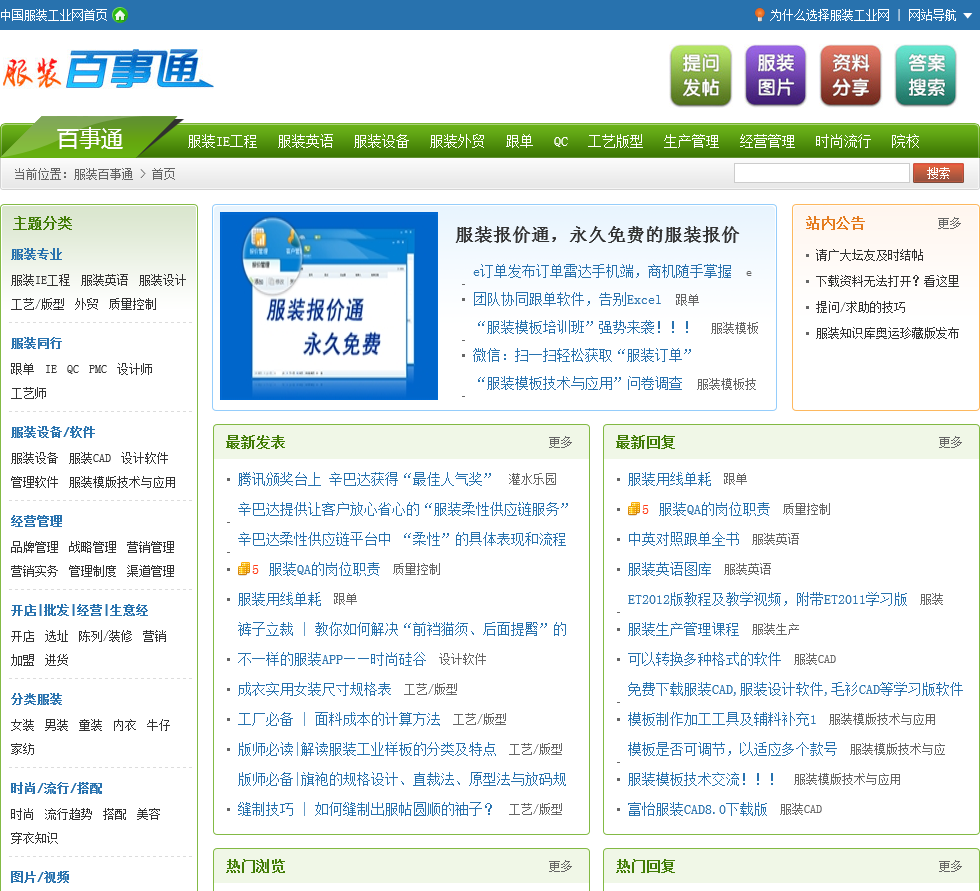This screenshot has height=891, width=980.
Task: Open post 腾讯颁奖台上 辛巴达获得最佳人气奖
Action: (364, 479)
